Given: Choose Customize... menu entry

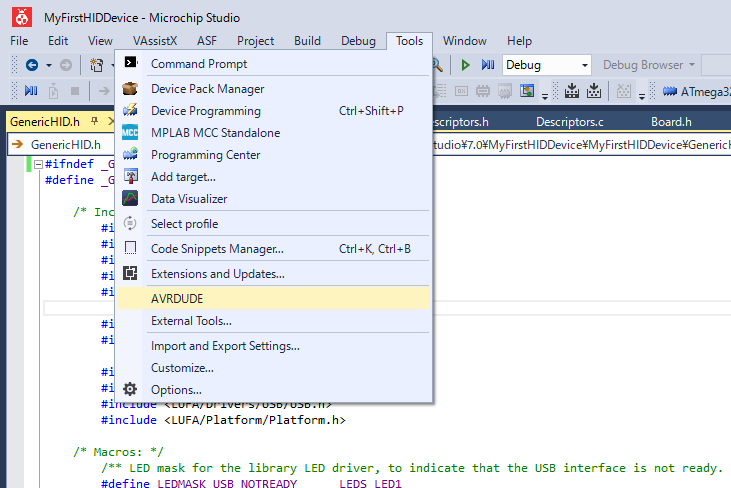Looking at the screenshot, I should point(273,368).
